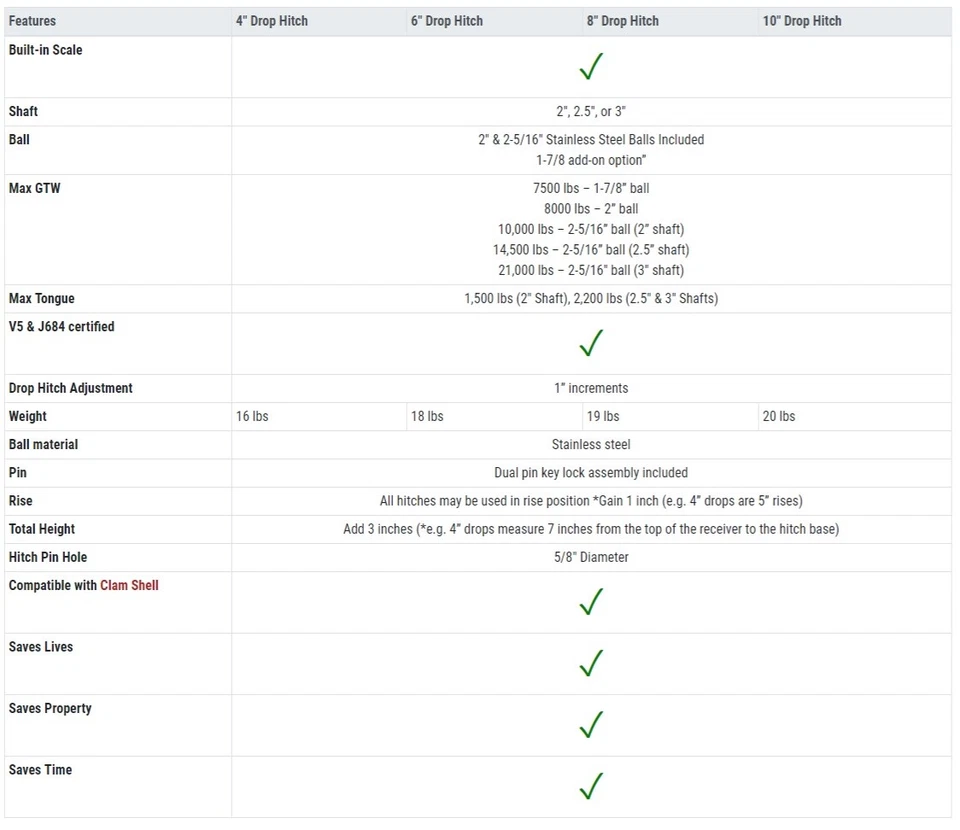Click the V5 & J684 certified checkmark
This screenshot has width=960, height=830.
click(591, 344)
